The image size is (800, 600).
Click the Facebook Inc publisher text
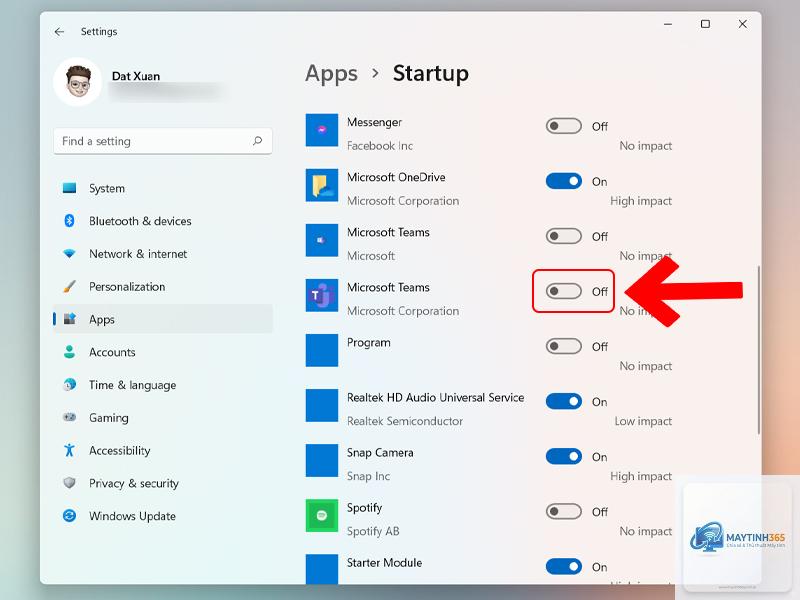[x=380, y=146]
